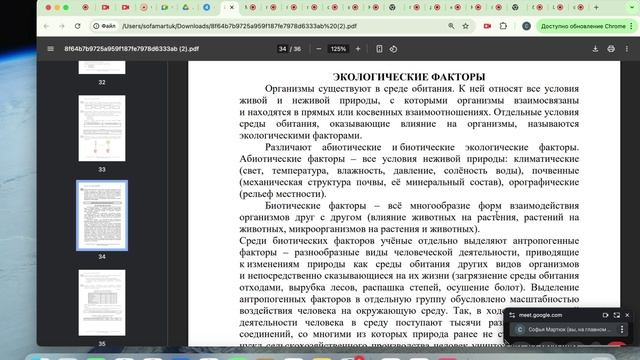
Task: Click the text Биотические факторы paragraph start
Action: click(x=316, y=205)
